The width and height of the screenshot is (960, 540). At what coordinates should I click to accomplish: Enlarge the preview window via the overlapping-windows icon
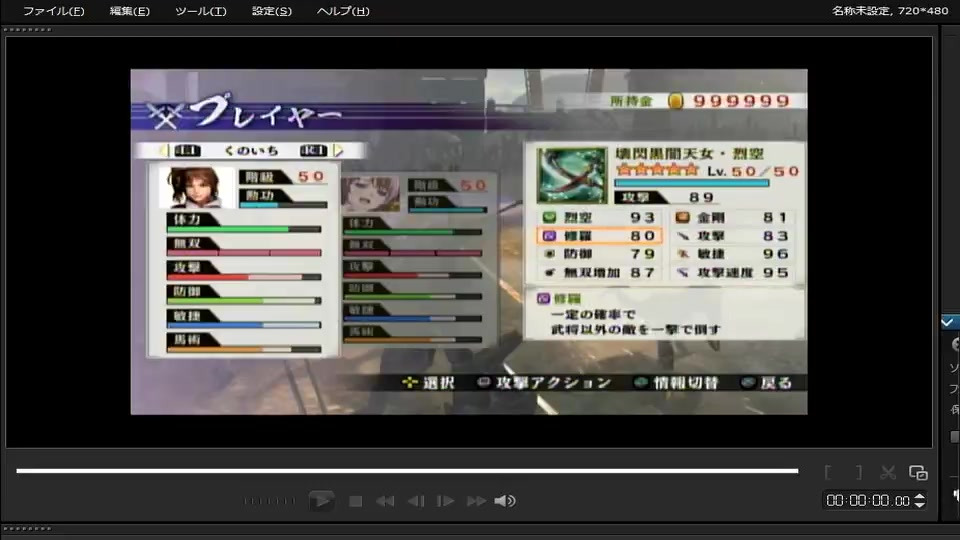point(918,472)
